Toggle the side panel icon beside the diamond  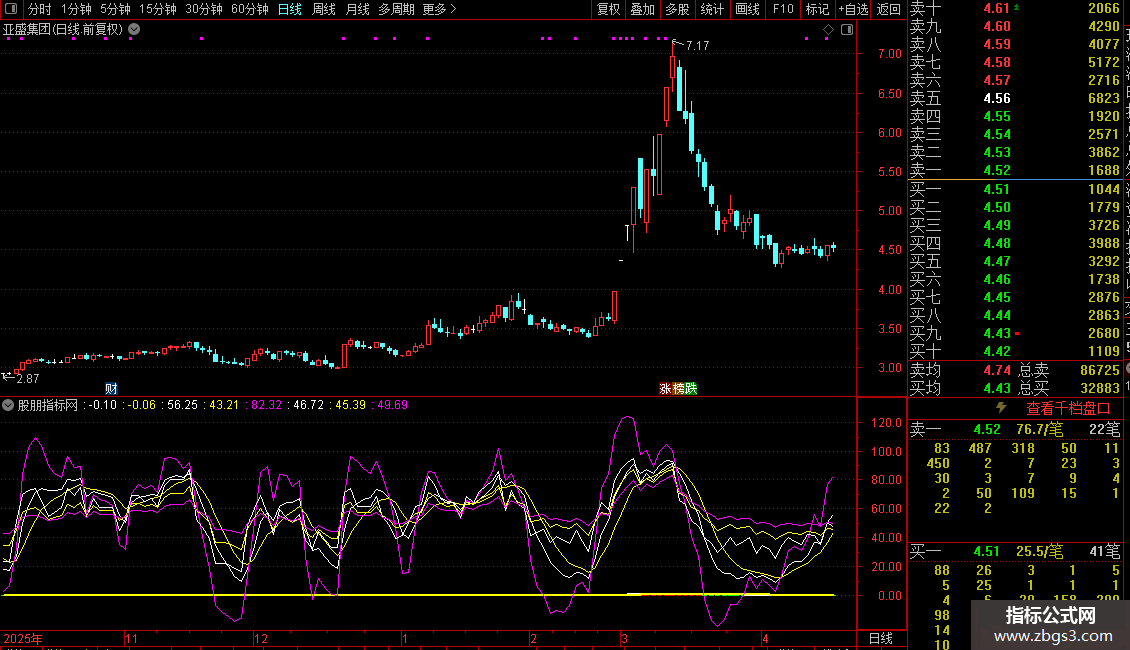846,30
